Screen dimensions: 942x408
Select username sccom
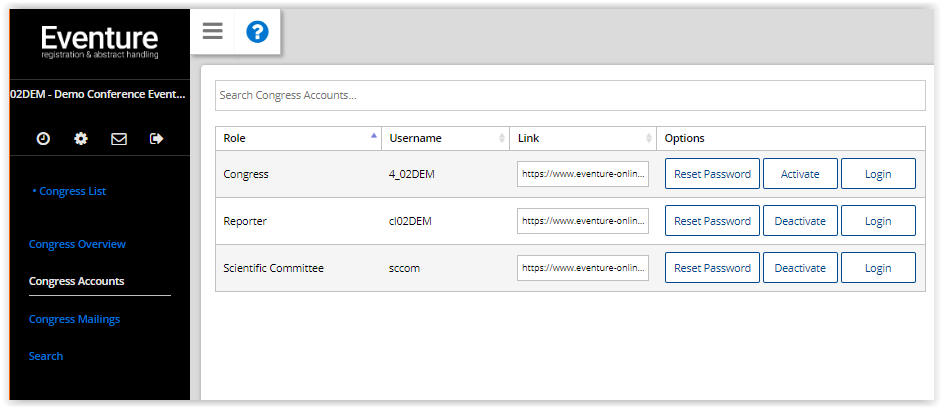pyautogui.click(x=404, y=268)
